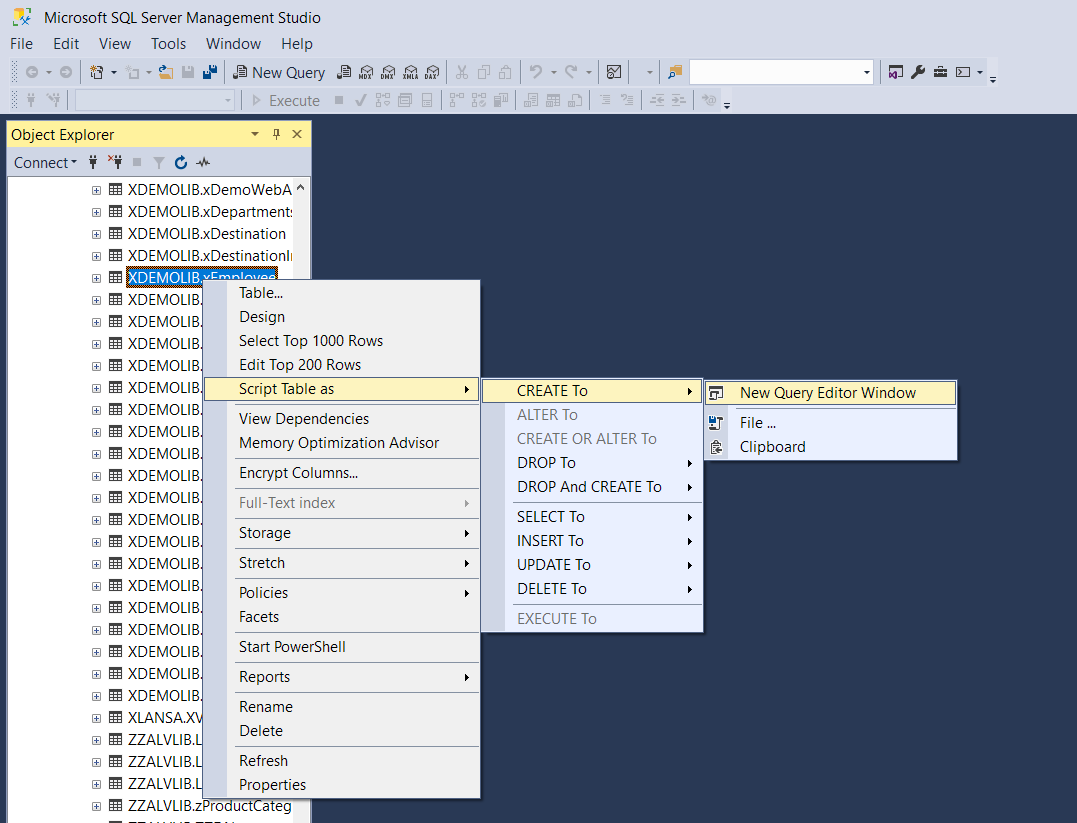Click the Disconnect plug icon in Object Explorer
Screen dimensions: 1077x823
coord(115,162)
